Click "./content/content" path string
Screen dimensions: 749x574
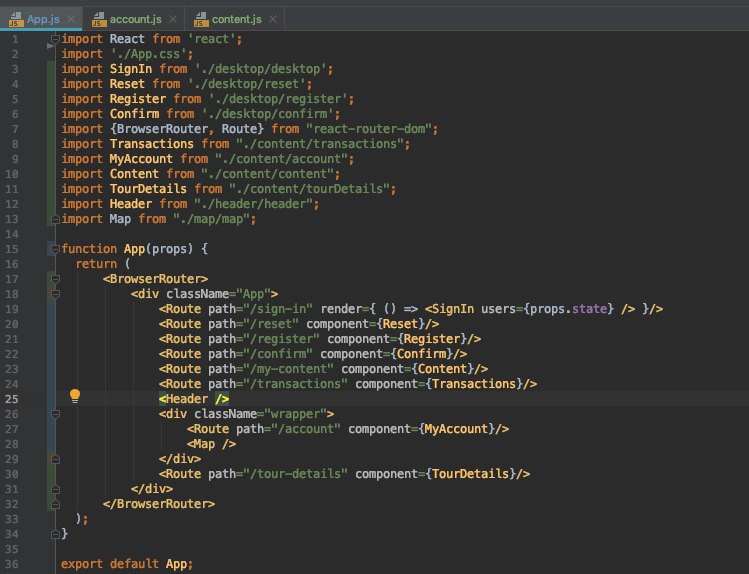tap(268, 174)
